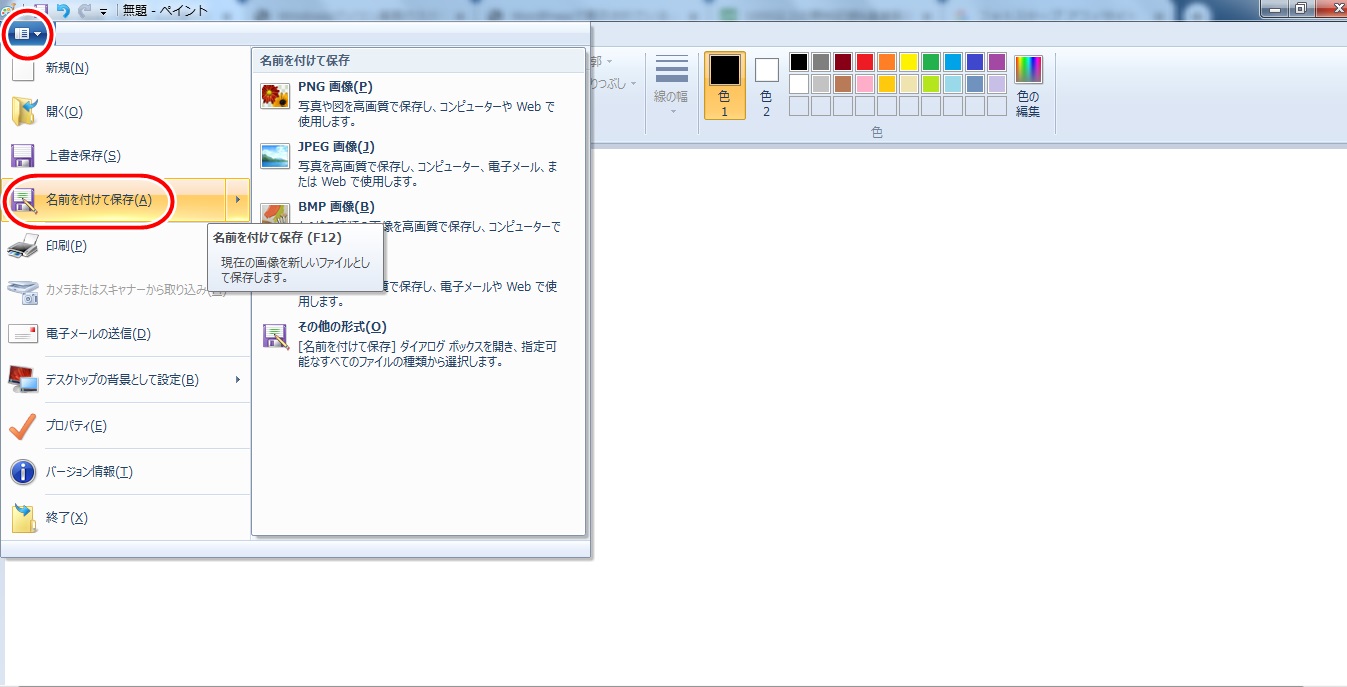Select the 色 2 background color button
The height and width of the screenshot is (687, 1347).
766,85
